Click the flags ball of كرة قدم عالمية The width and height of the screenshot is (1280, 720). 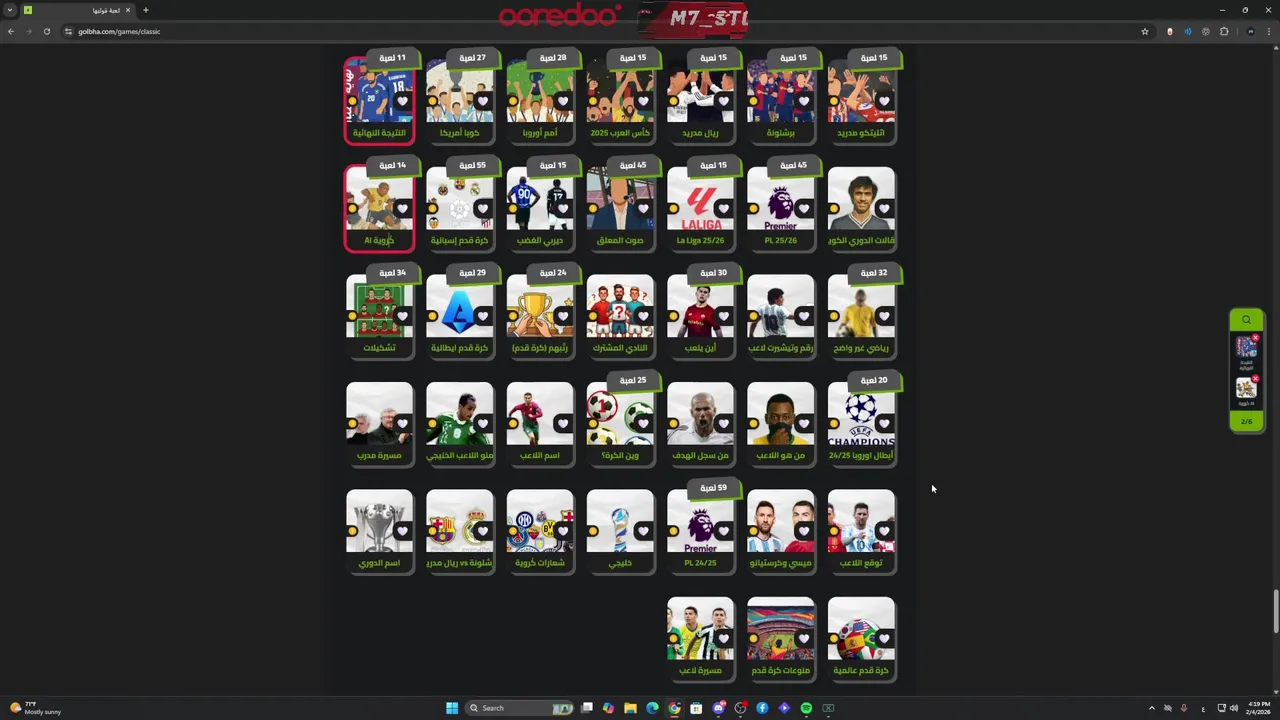click(x=861, y=630)
